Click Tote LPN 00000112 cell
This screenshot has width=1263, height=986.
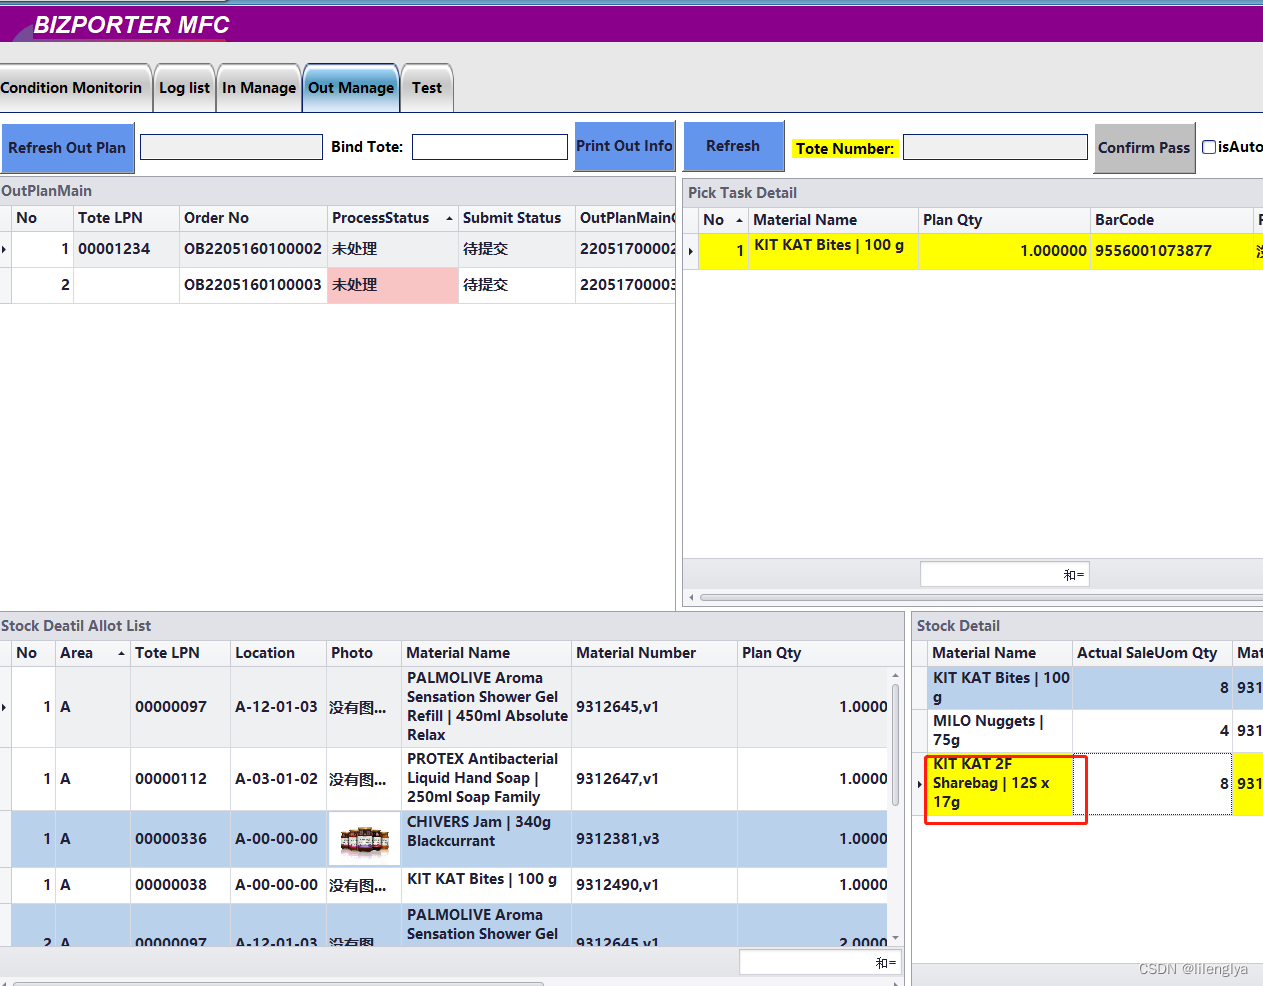pos(181,779)
